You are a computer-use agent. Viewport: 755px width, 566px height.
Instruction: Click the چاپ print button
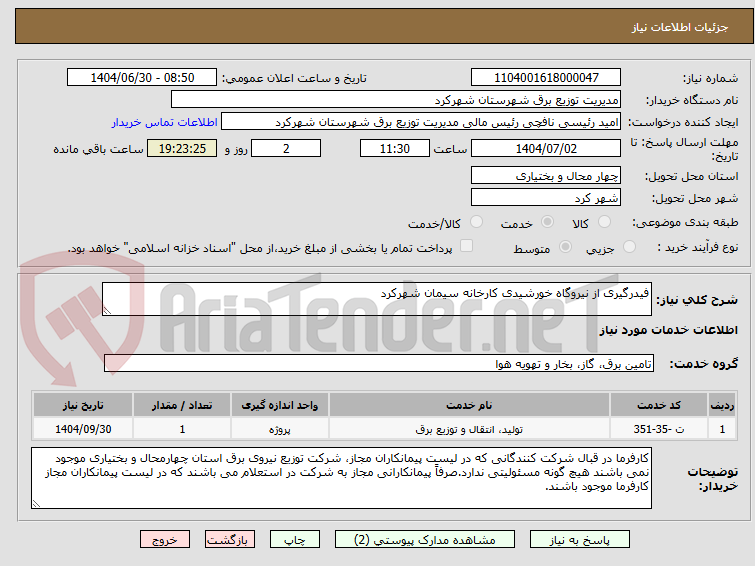295,540
